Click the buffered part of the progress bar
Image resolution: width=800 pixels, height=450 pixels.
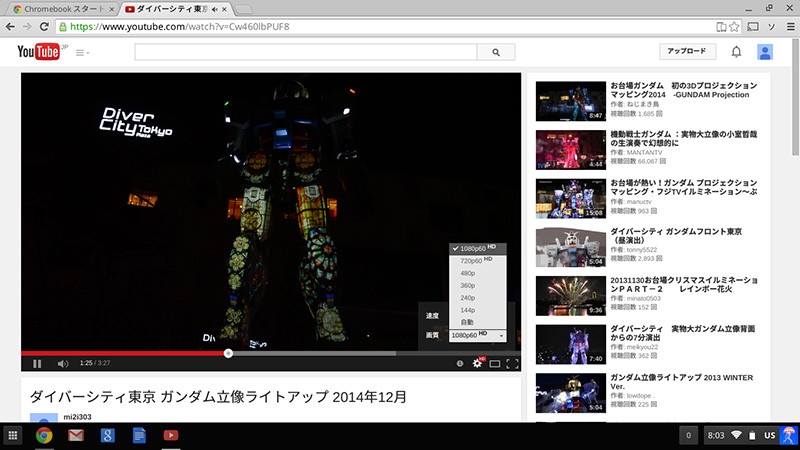tap(312, 353)
